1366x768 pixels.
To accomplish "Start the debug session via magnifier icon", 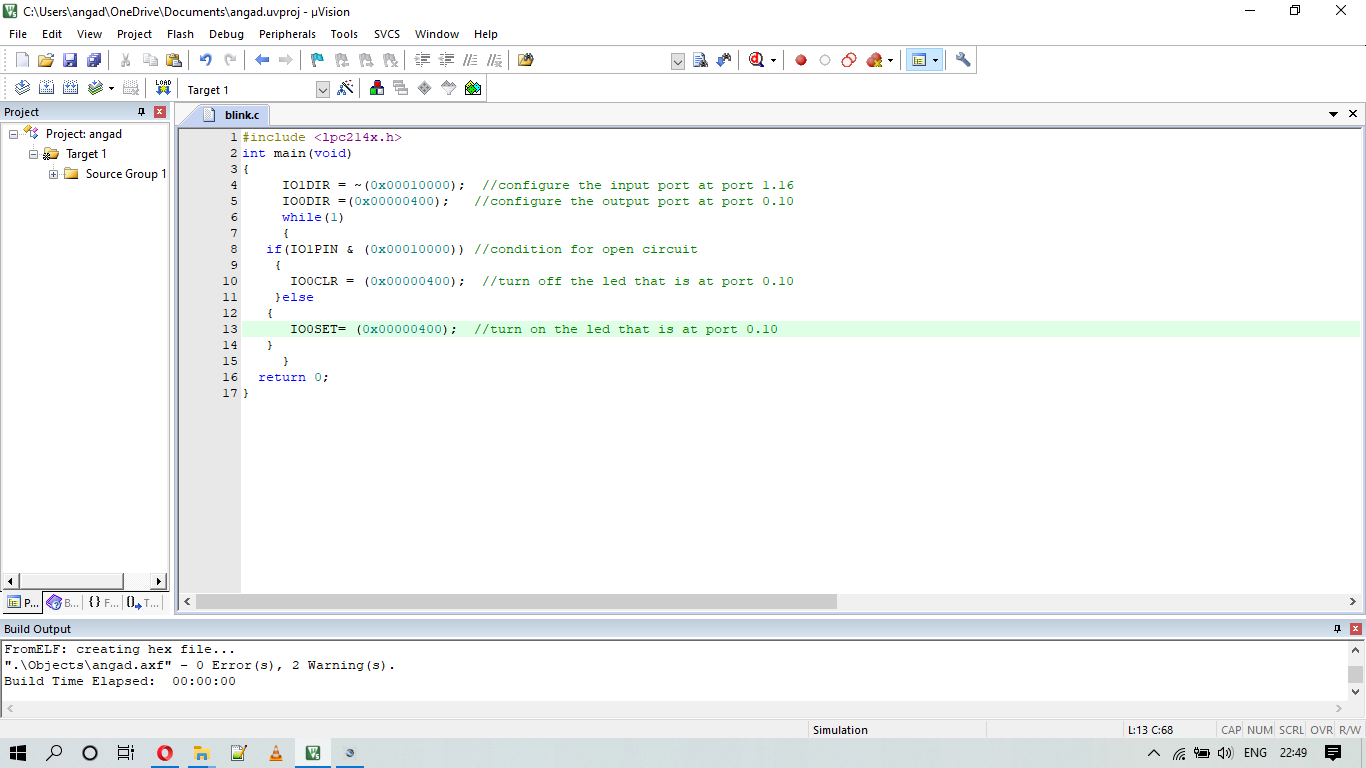I will 757,60.
